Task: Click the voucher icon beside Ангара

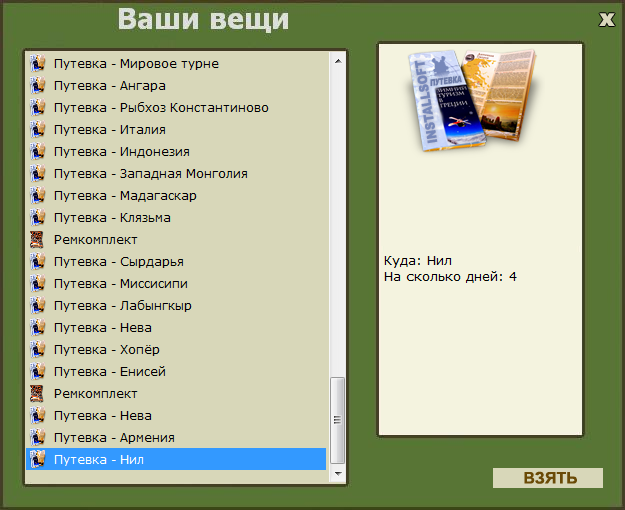Action: click(x=37, y=86)
